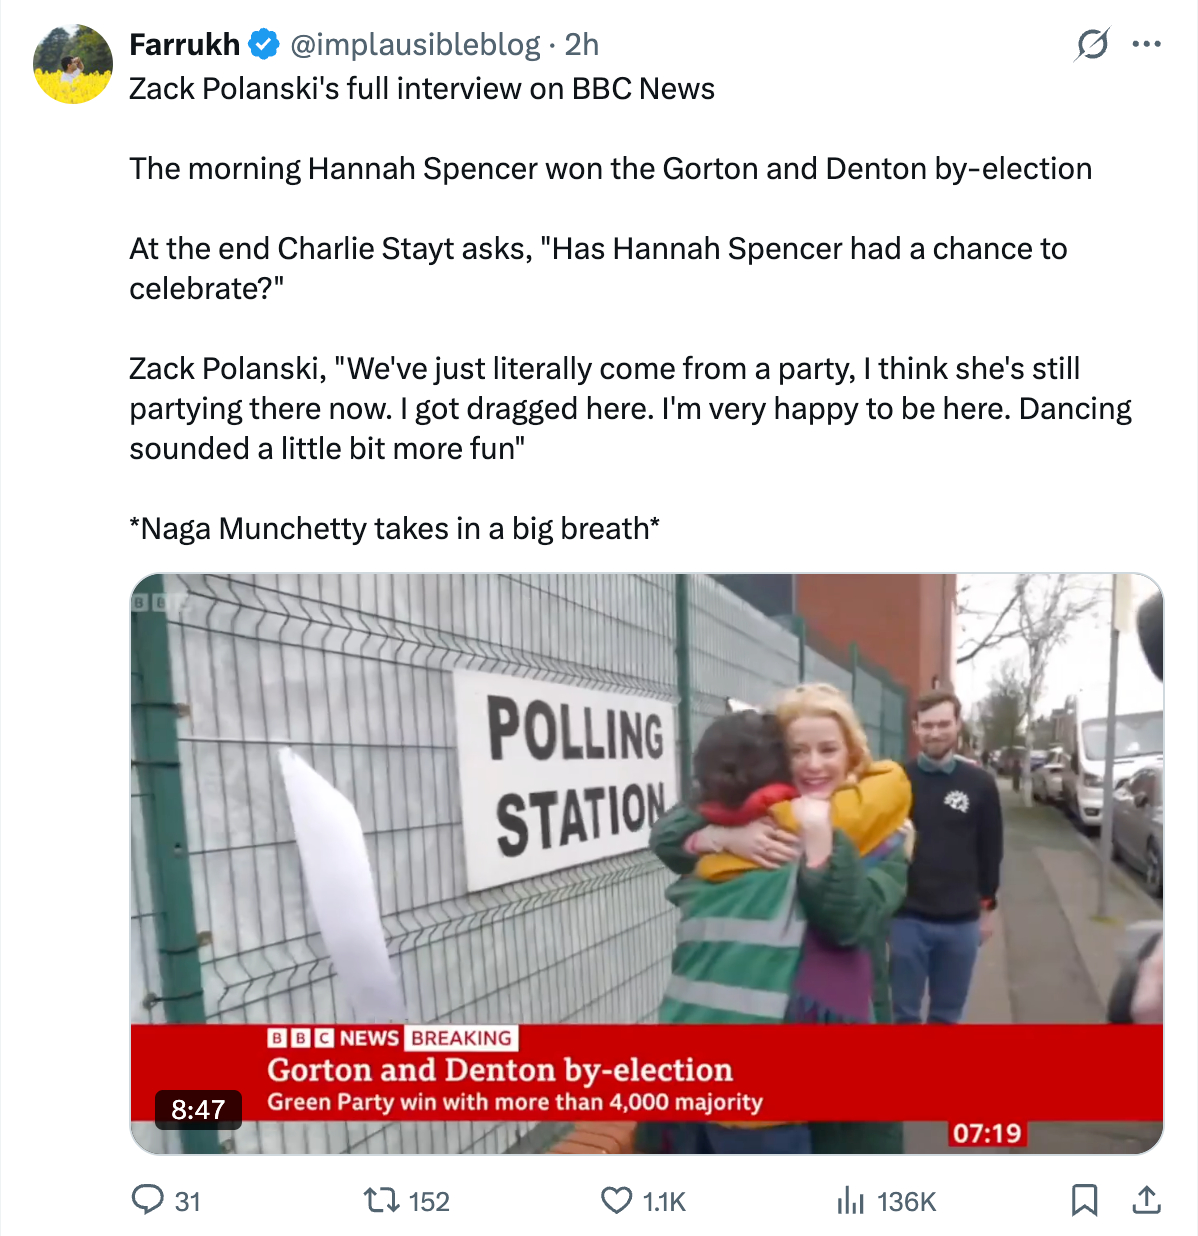
Task: Click the Grok explain-post icon
Action: (x=1092, y=44)
